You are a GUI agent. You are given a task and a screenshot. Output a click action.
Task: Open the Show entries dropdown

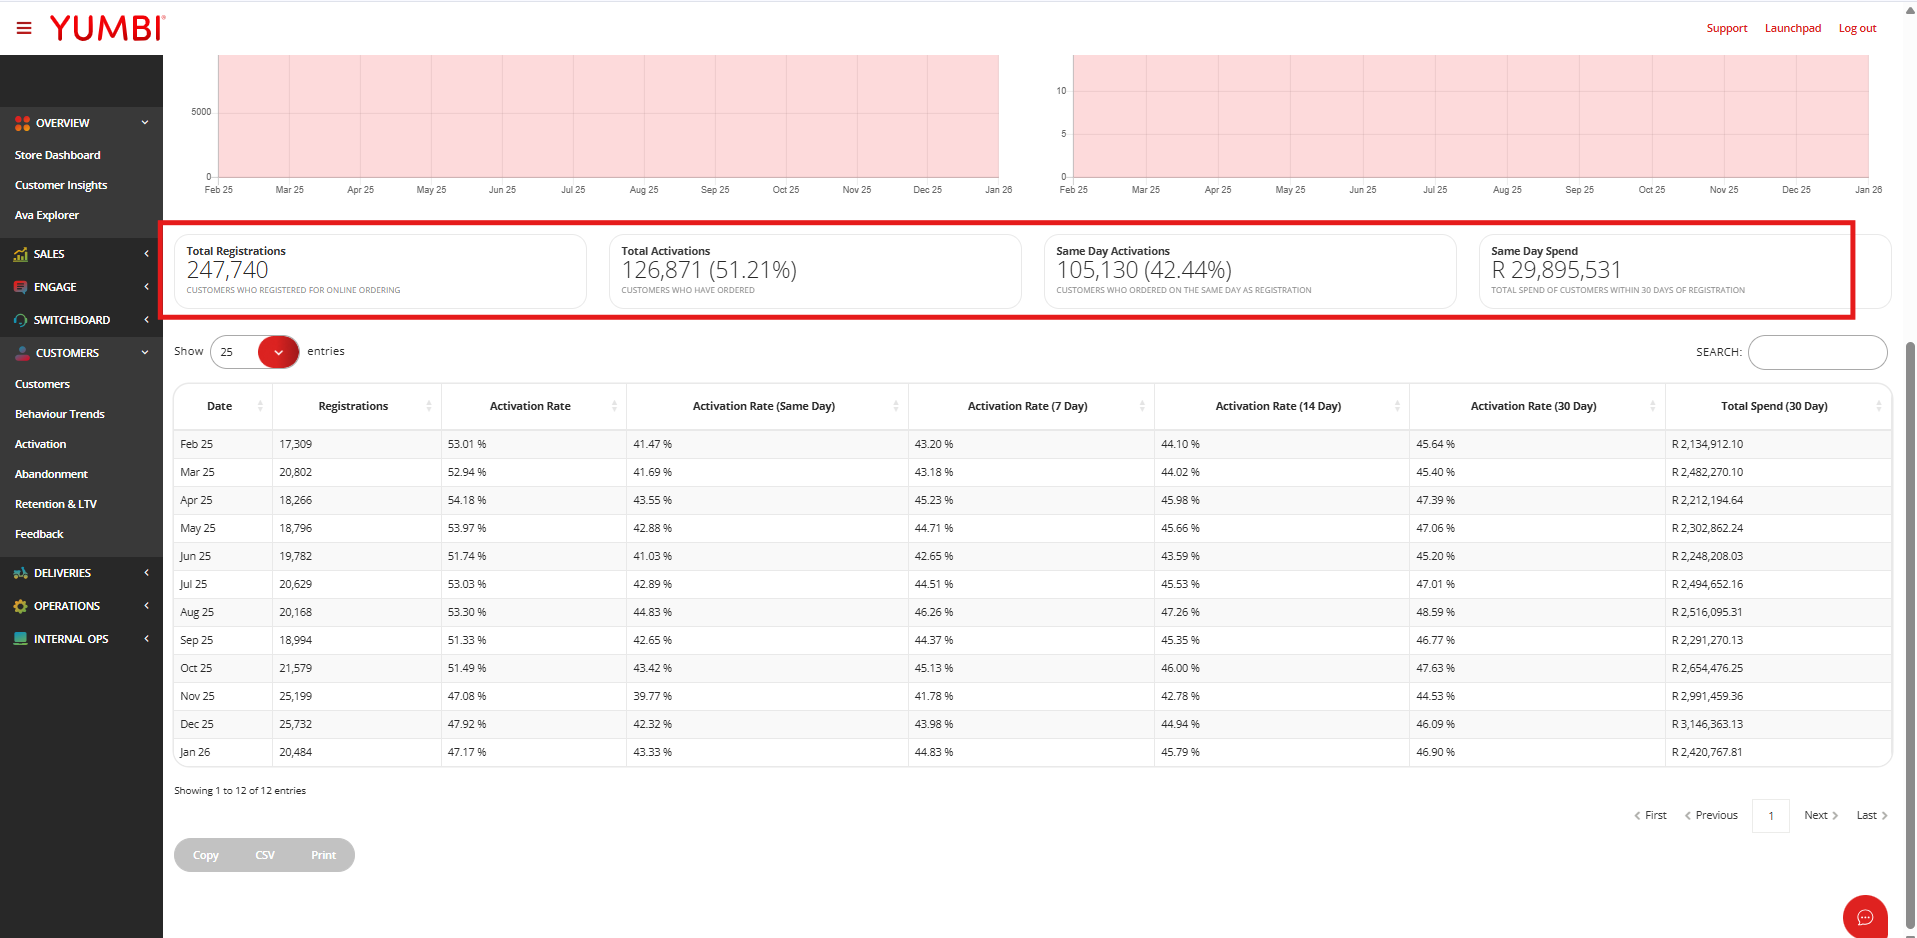point(278,352)
